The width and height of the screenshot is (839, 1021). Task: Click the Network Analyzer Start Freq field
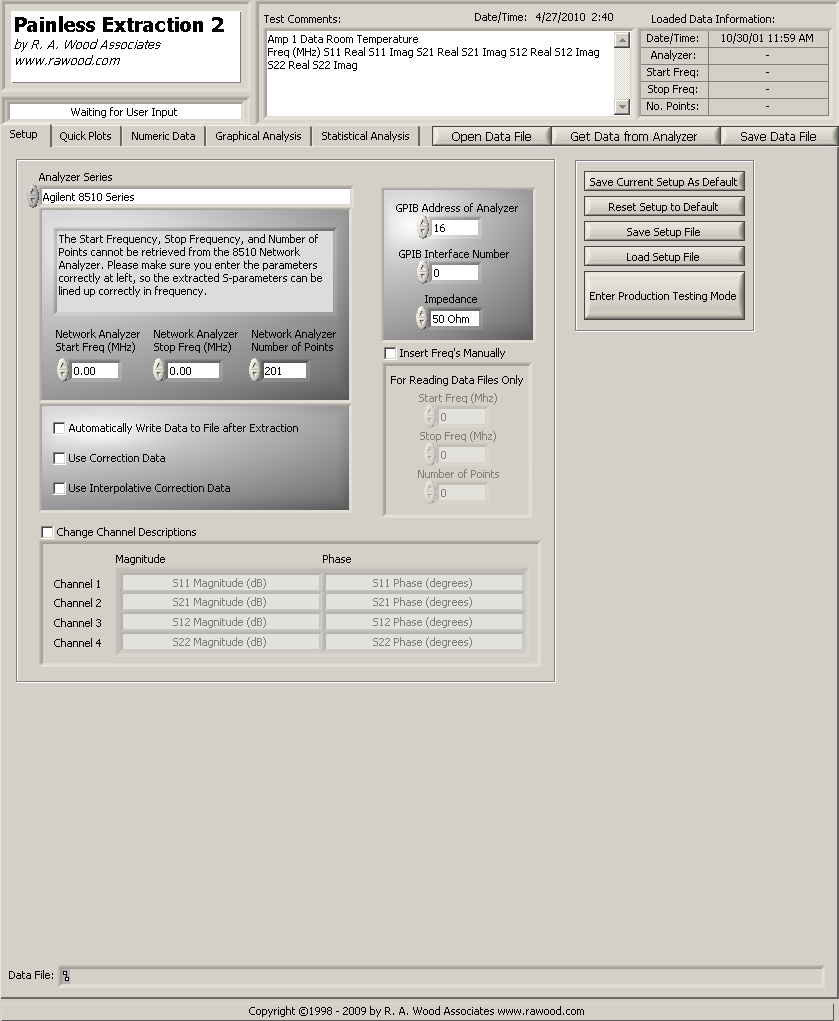[x=94, y=371]
